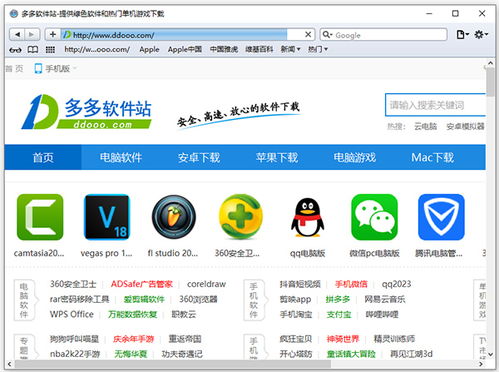Show all bookmarks book icon

coord(33,50)
